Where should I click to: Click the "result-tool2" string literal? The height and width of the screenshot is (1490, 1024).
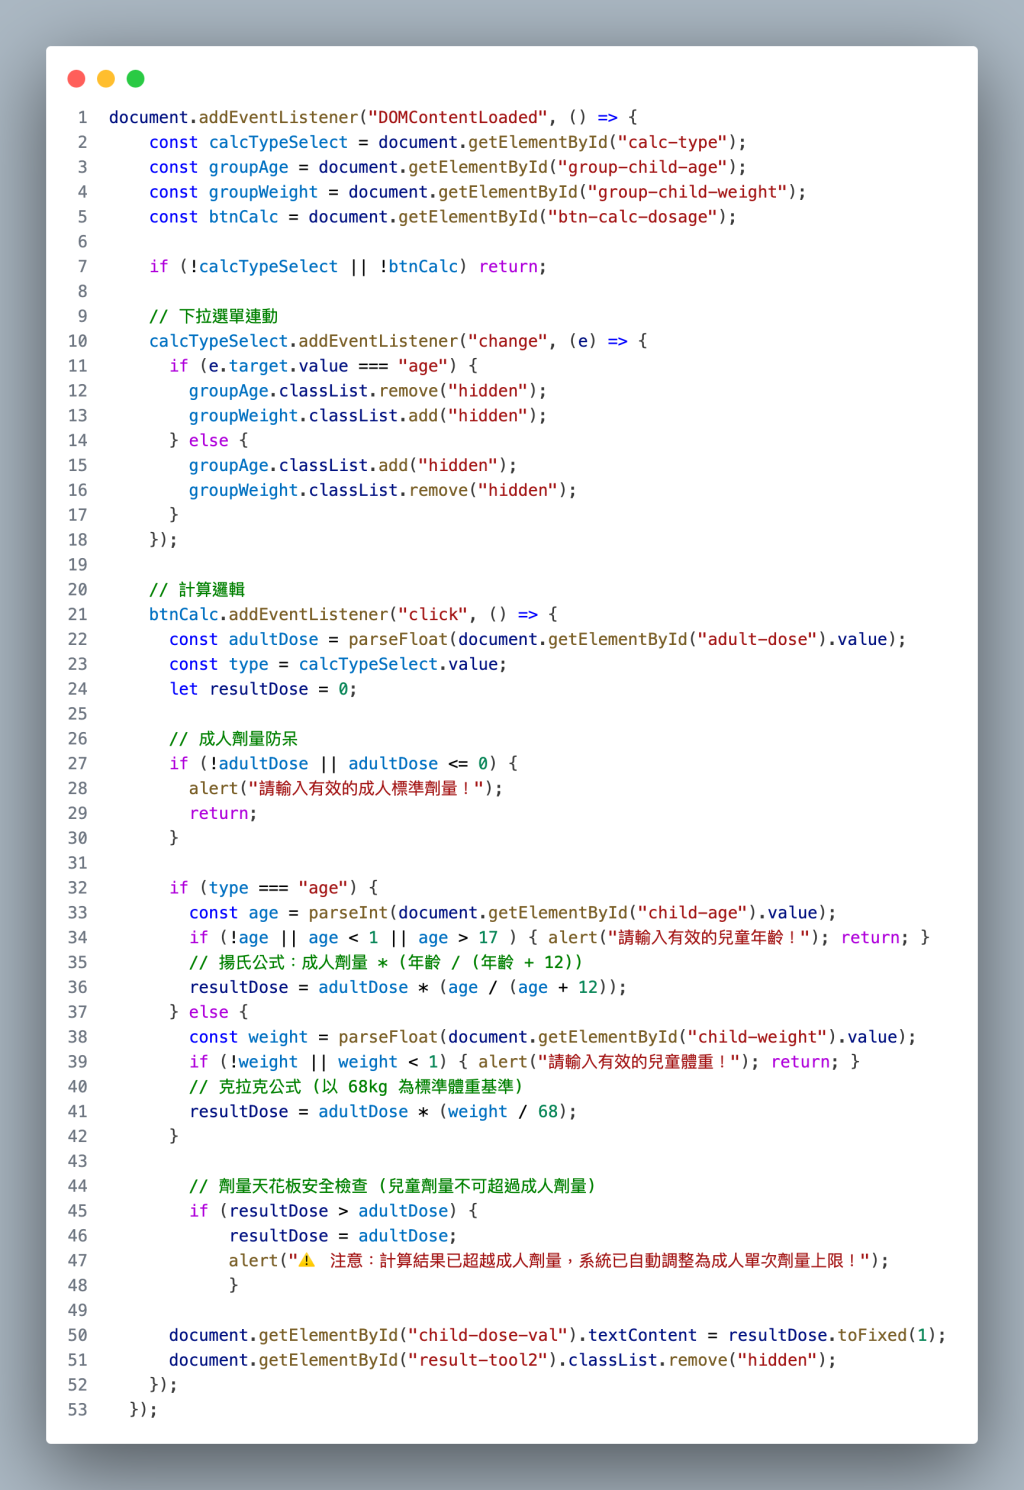point(478,1361)
